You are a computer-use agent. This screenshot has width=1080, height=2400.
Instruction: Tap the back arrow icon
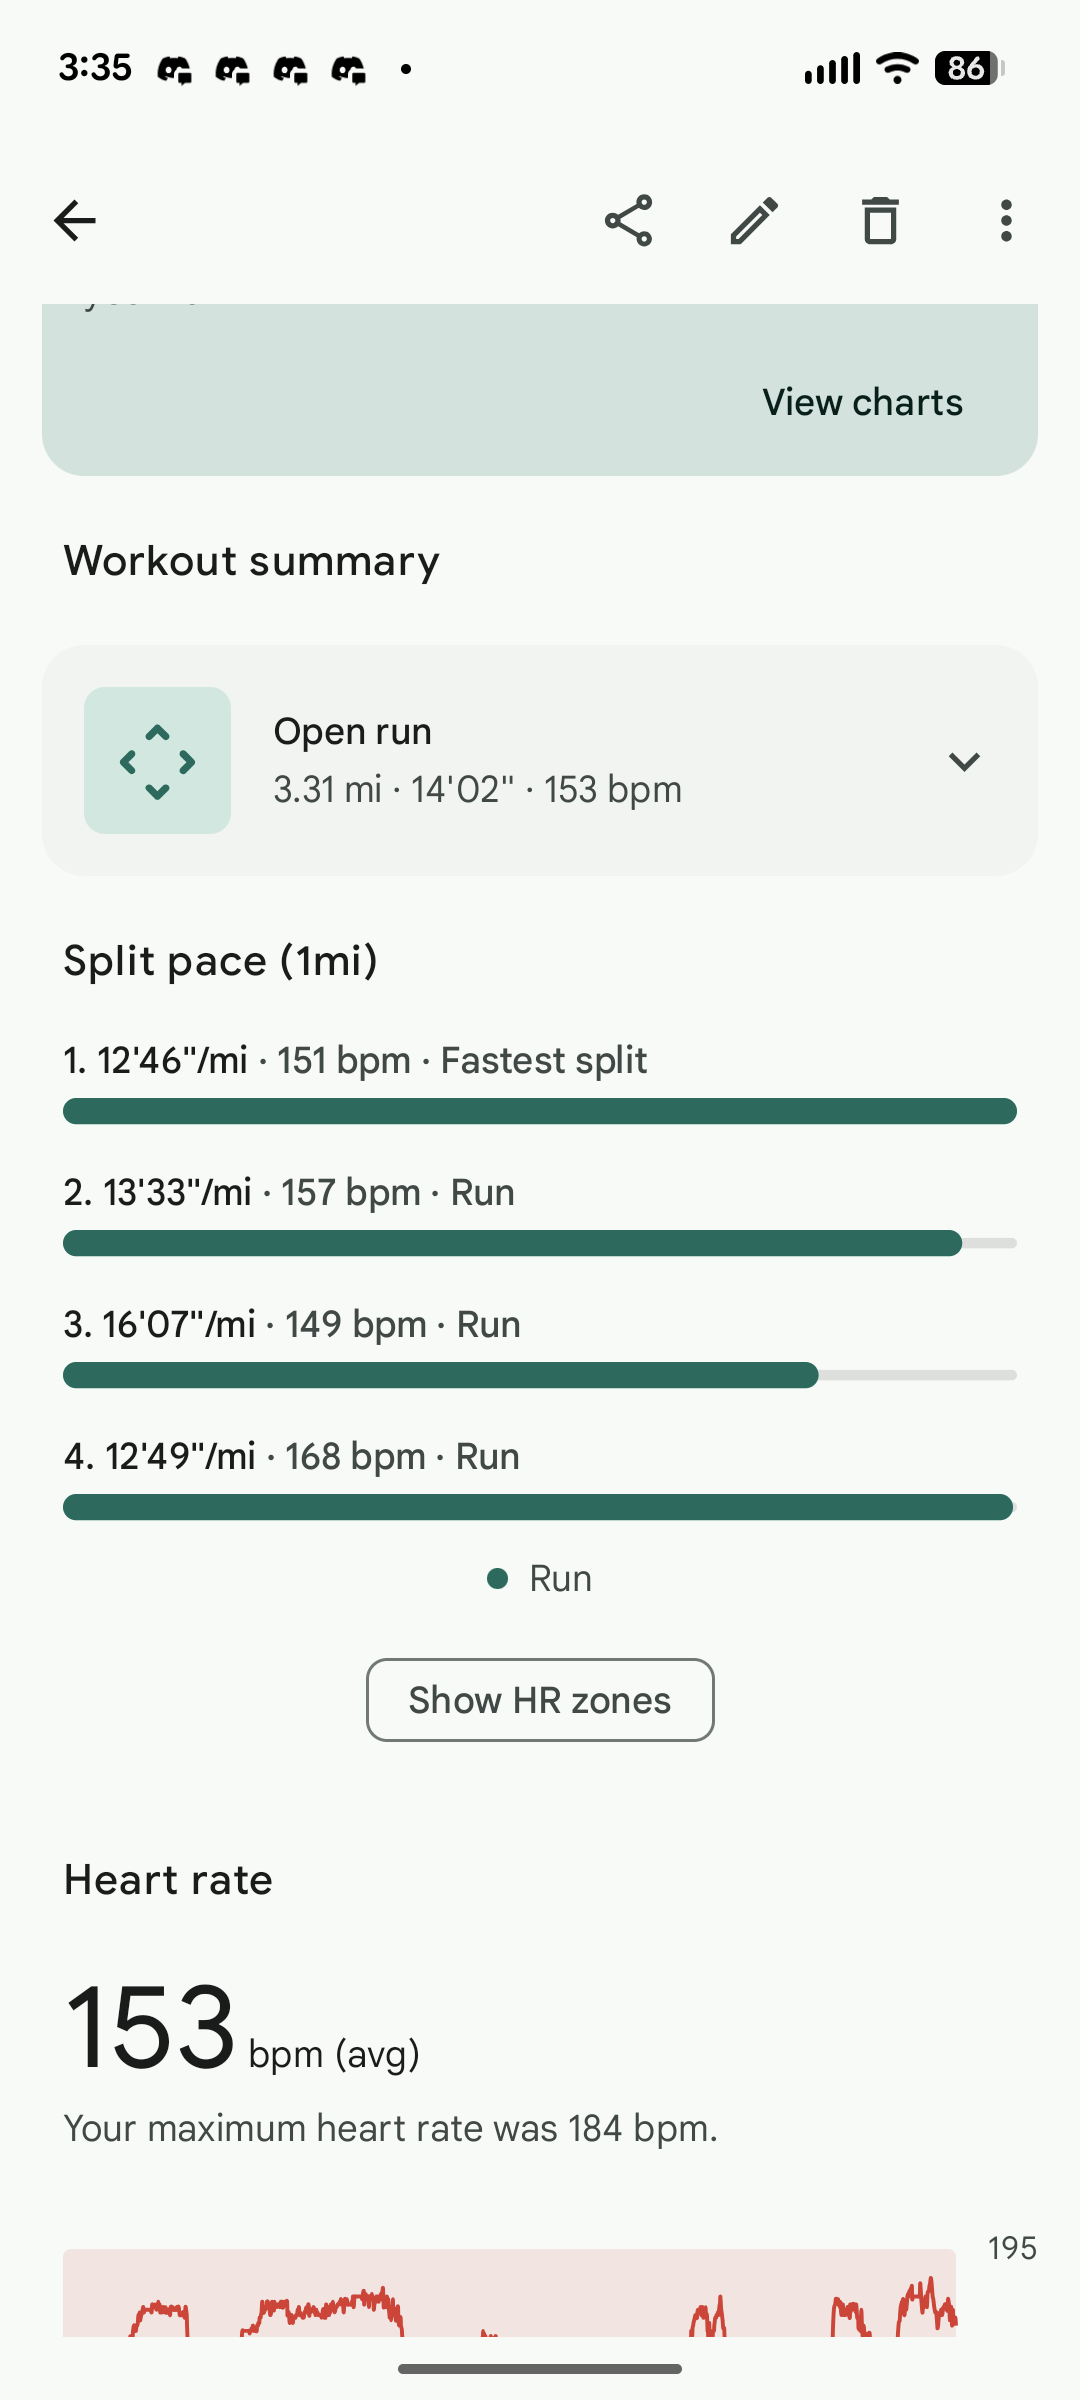pos(75,221)
